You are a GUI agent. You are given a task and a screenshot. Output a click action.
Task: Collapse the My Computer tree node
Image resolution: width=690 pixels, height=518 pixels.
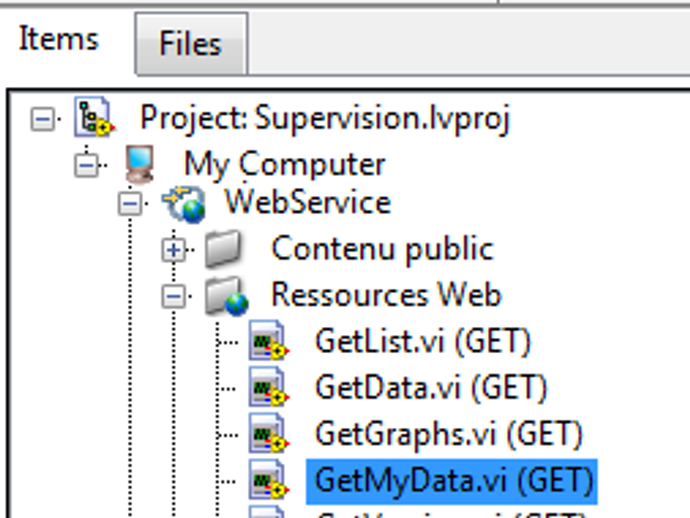(87, 164)
